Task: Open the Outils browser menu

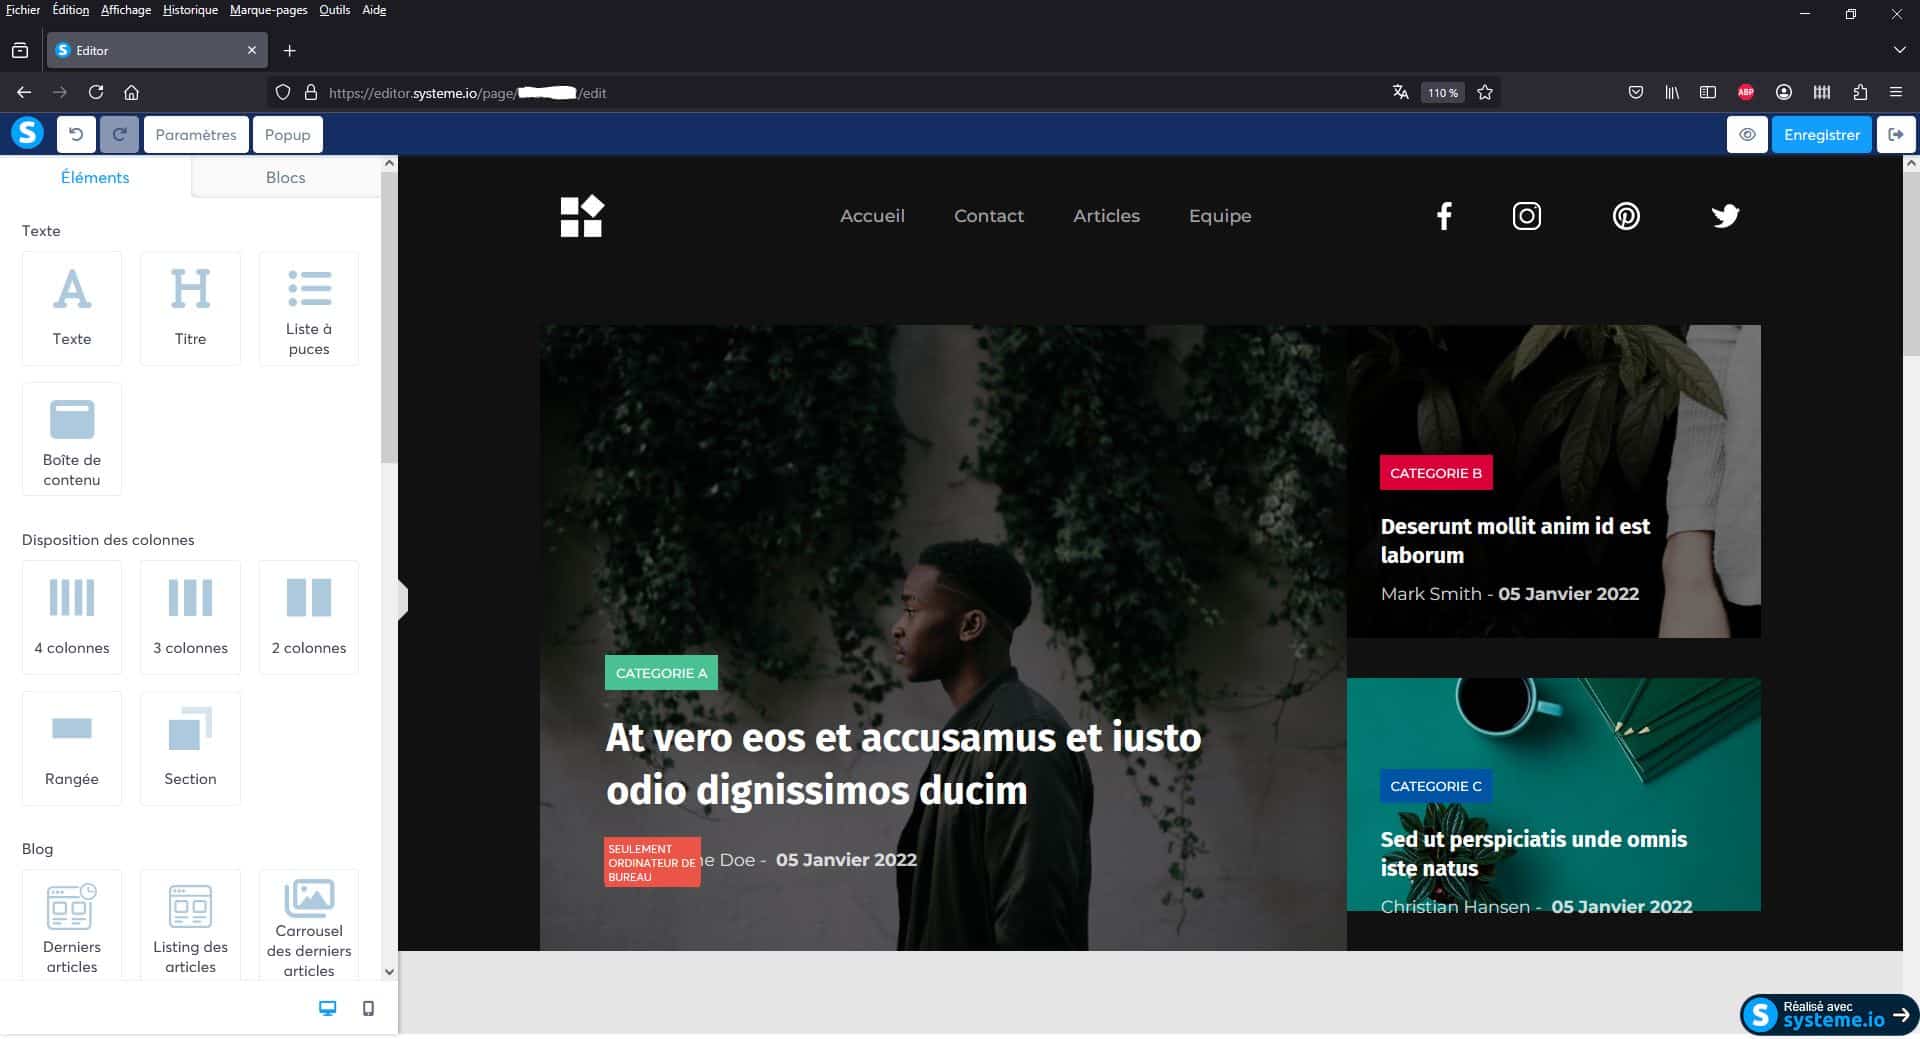Action: [334, 10]
